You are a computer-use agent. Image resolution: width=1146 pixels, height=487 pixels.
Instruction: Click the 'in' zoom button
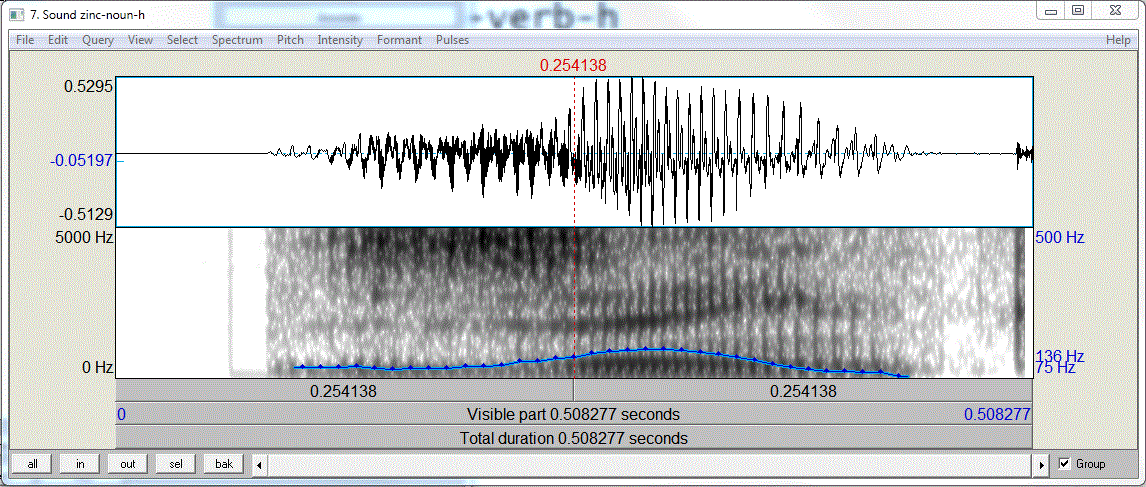coord(80,464)
